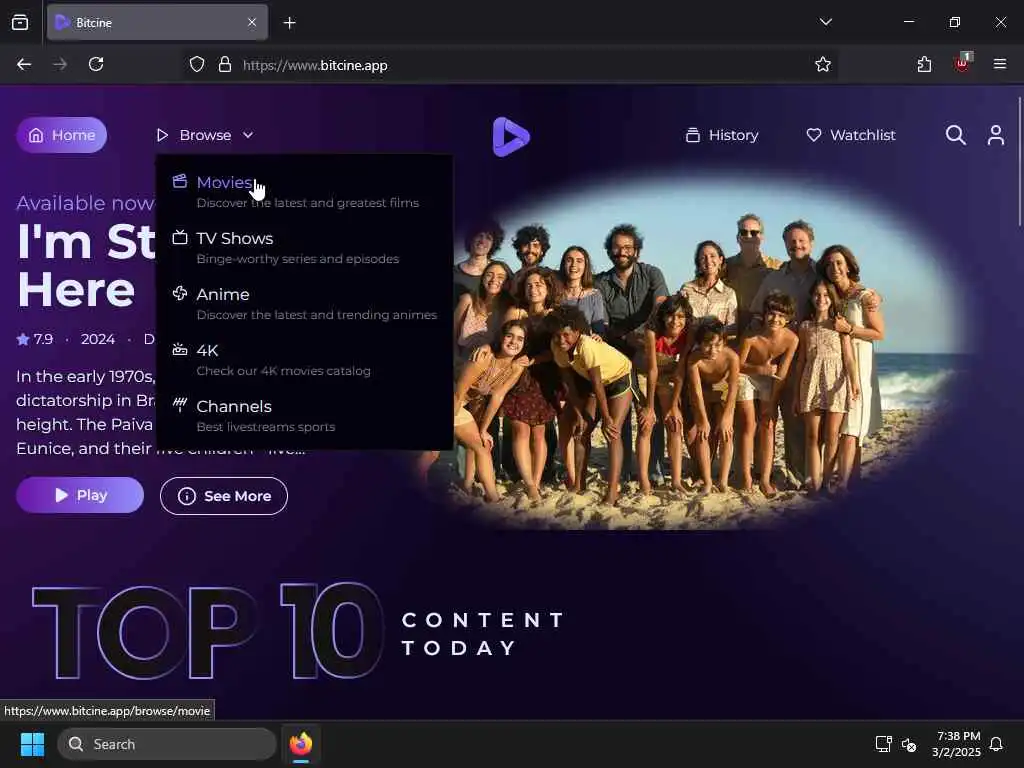Click the browser address bar

(509, 65)
